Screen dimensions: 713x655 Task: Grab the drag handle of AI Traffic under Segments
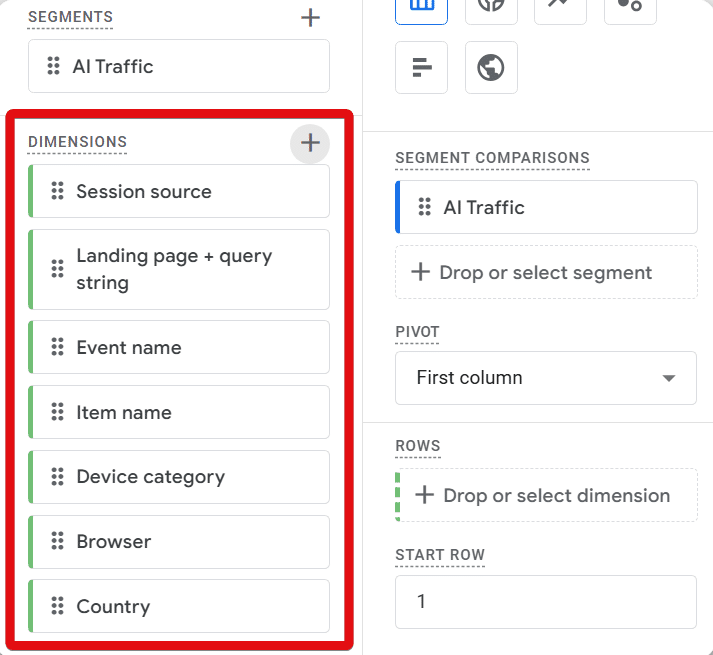[54, 66]
